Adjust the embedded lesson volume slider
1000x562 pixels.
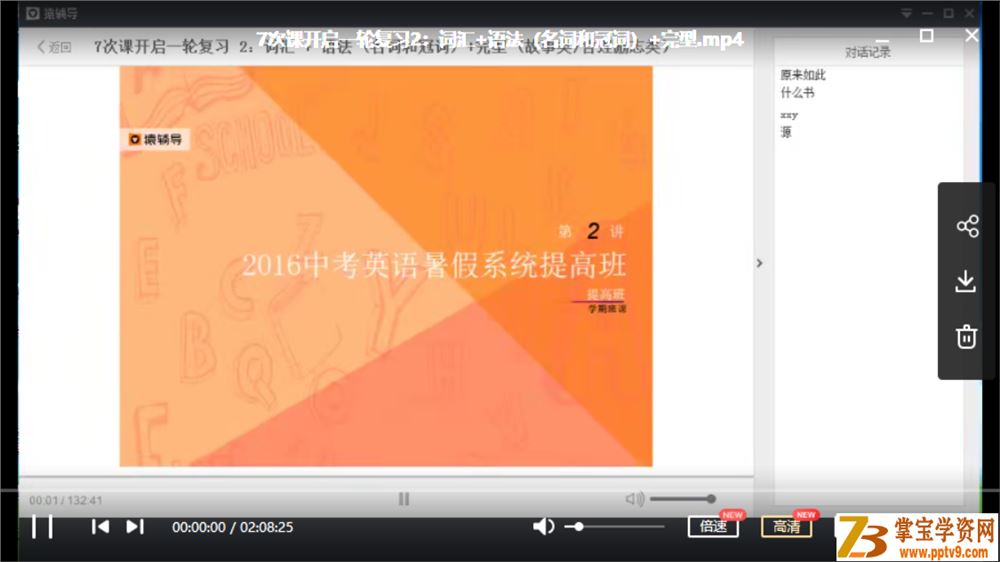click(682, 499)
